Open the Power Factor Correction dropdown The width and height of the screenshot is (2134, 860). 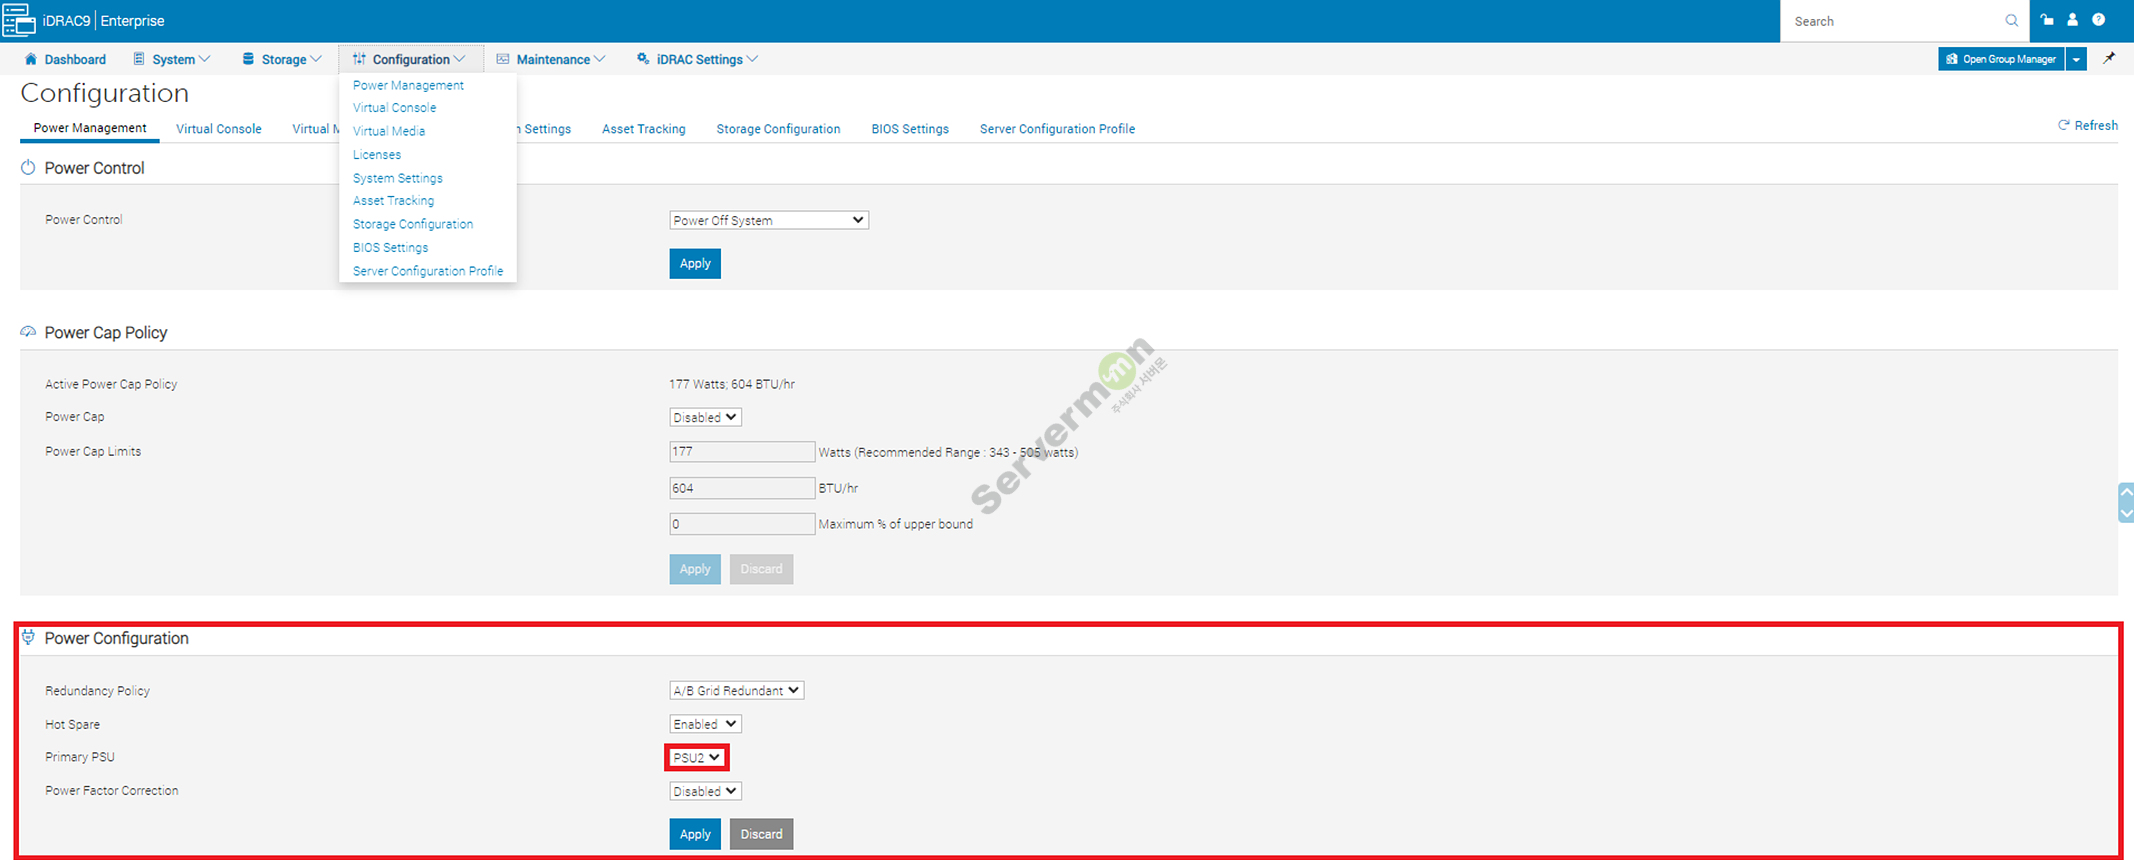click(705, 791)
